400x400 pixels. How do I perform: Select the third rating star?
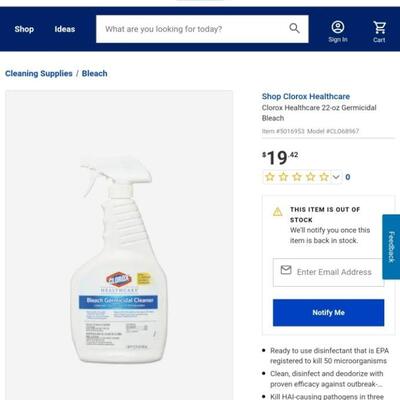tap(297, 177)
